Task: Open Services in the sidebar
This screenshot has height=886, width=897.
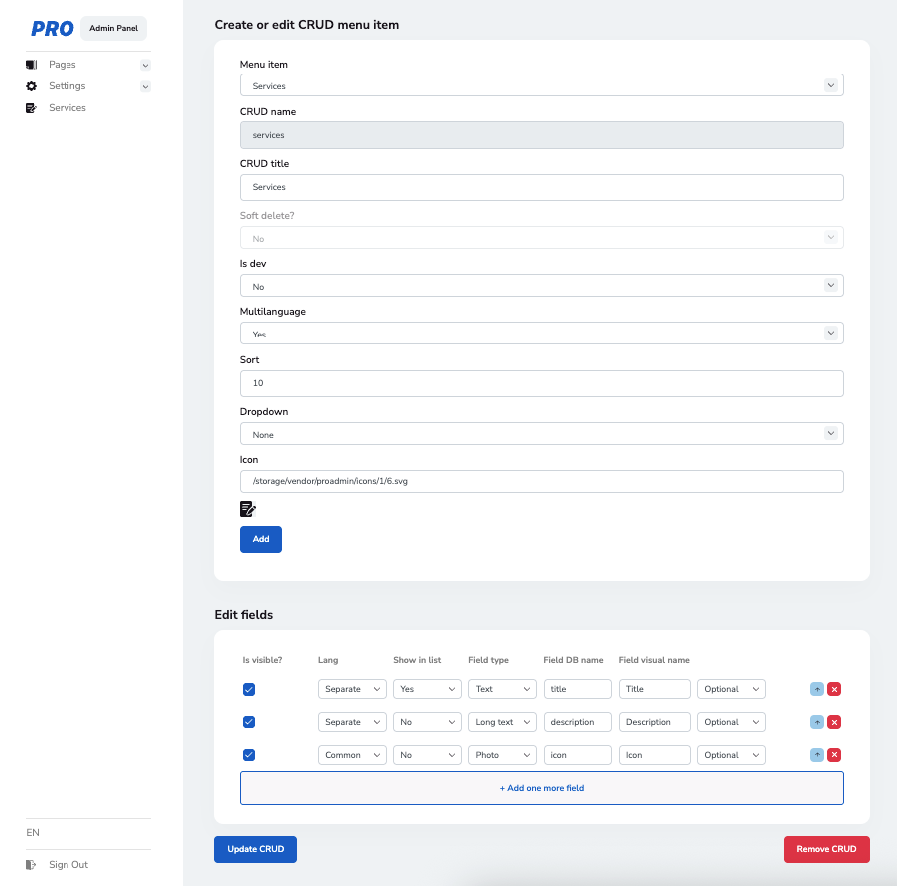Action: pyautogui.click(x=67, y=108)
